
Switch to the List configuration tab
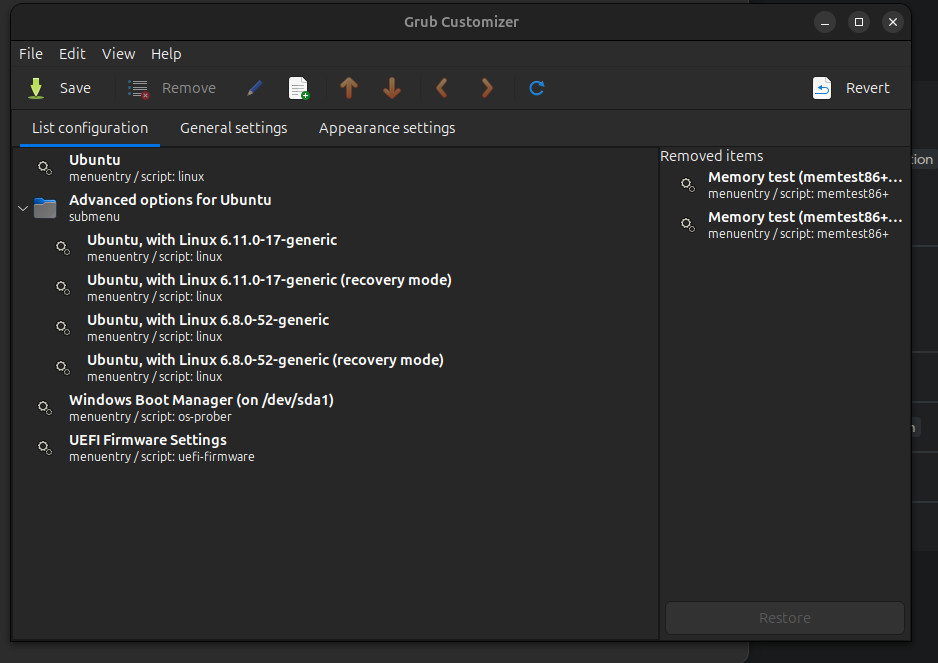(x=90, y=128)
